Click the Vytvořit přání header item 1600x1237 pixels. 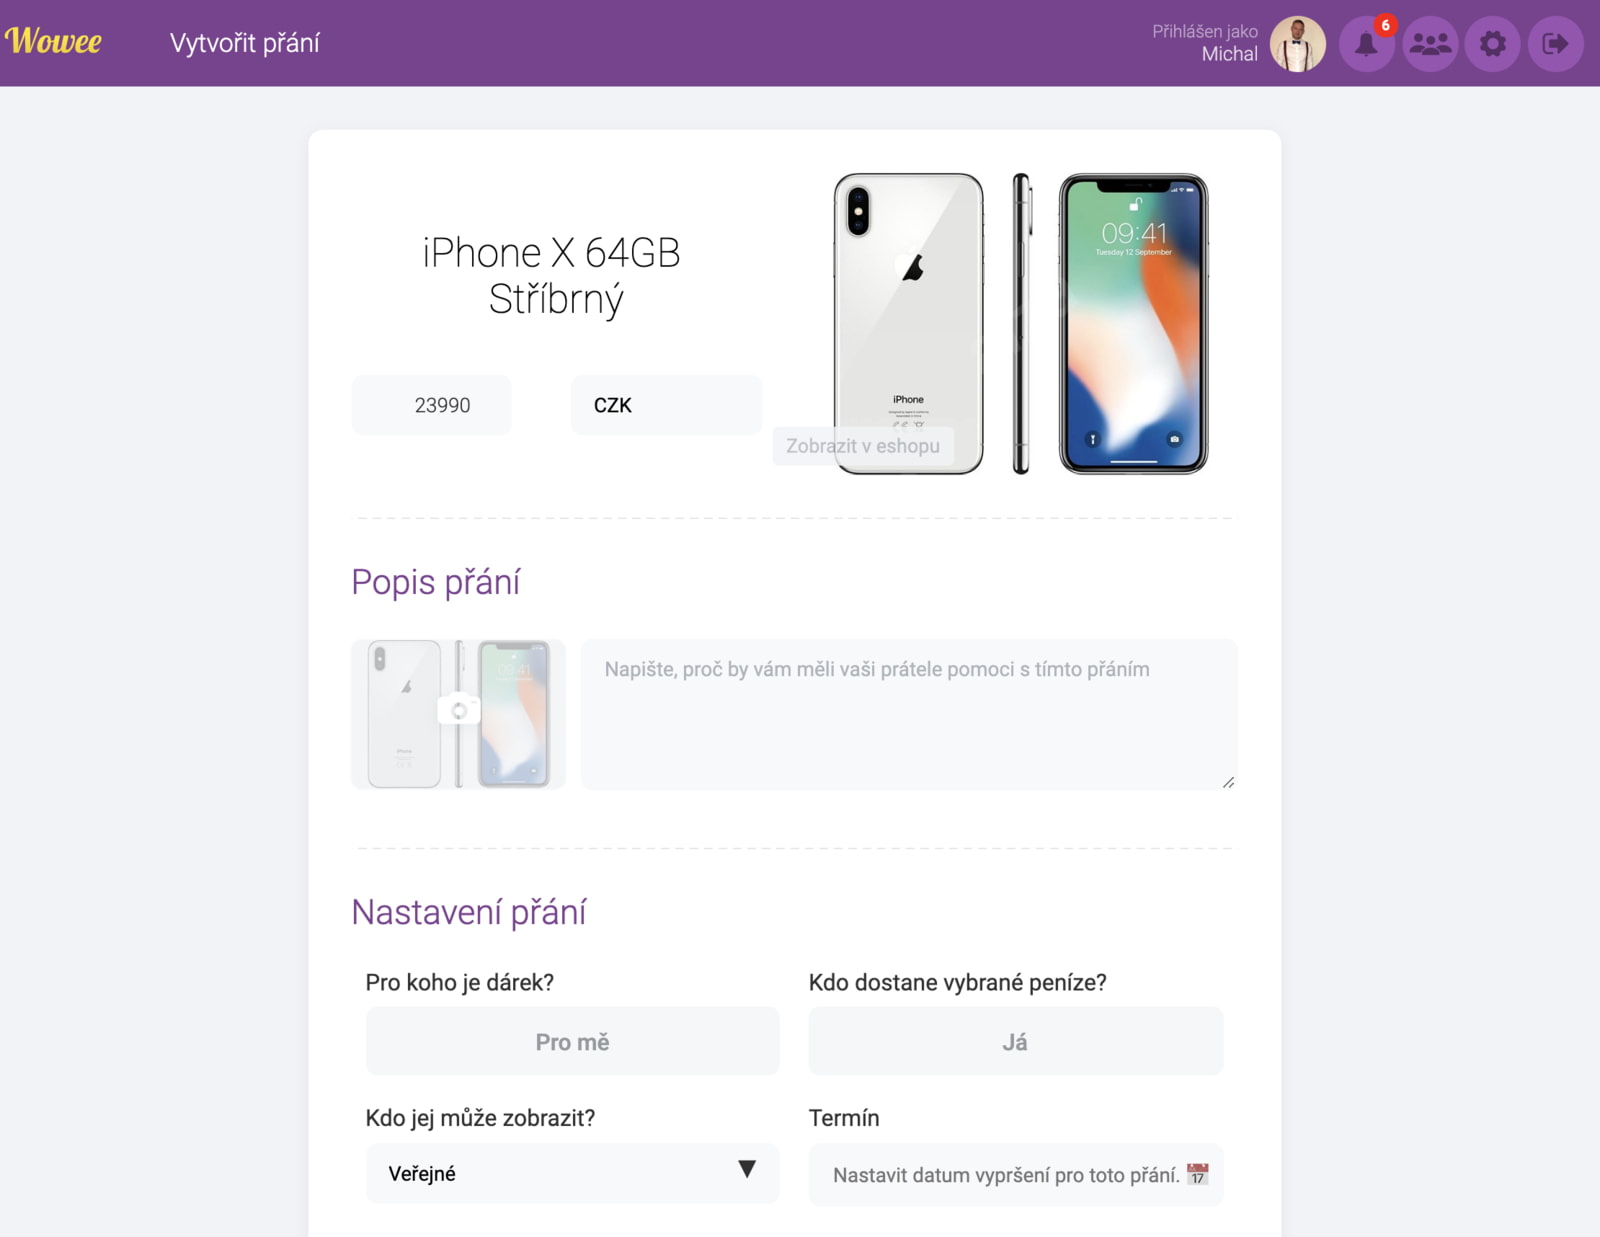pos(245,43)
